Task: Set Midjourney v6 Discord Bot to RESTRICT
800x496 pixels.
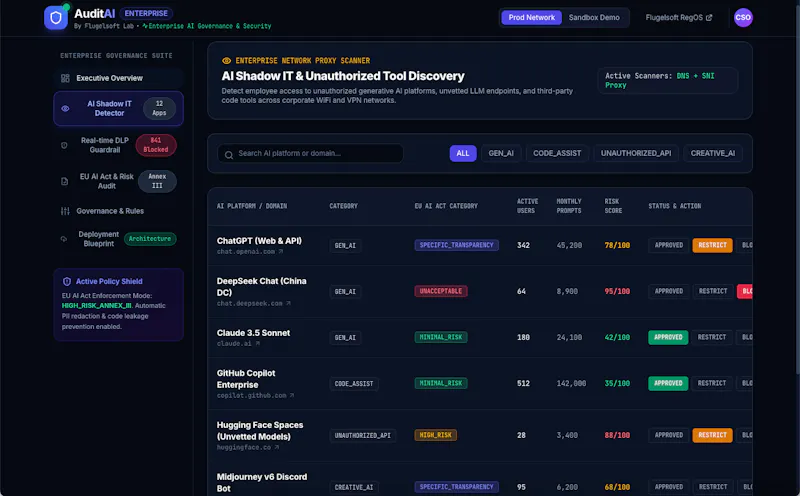Action: (712, 487)
